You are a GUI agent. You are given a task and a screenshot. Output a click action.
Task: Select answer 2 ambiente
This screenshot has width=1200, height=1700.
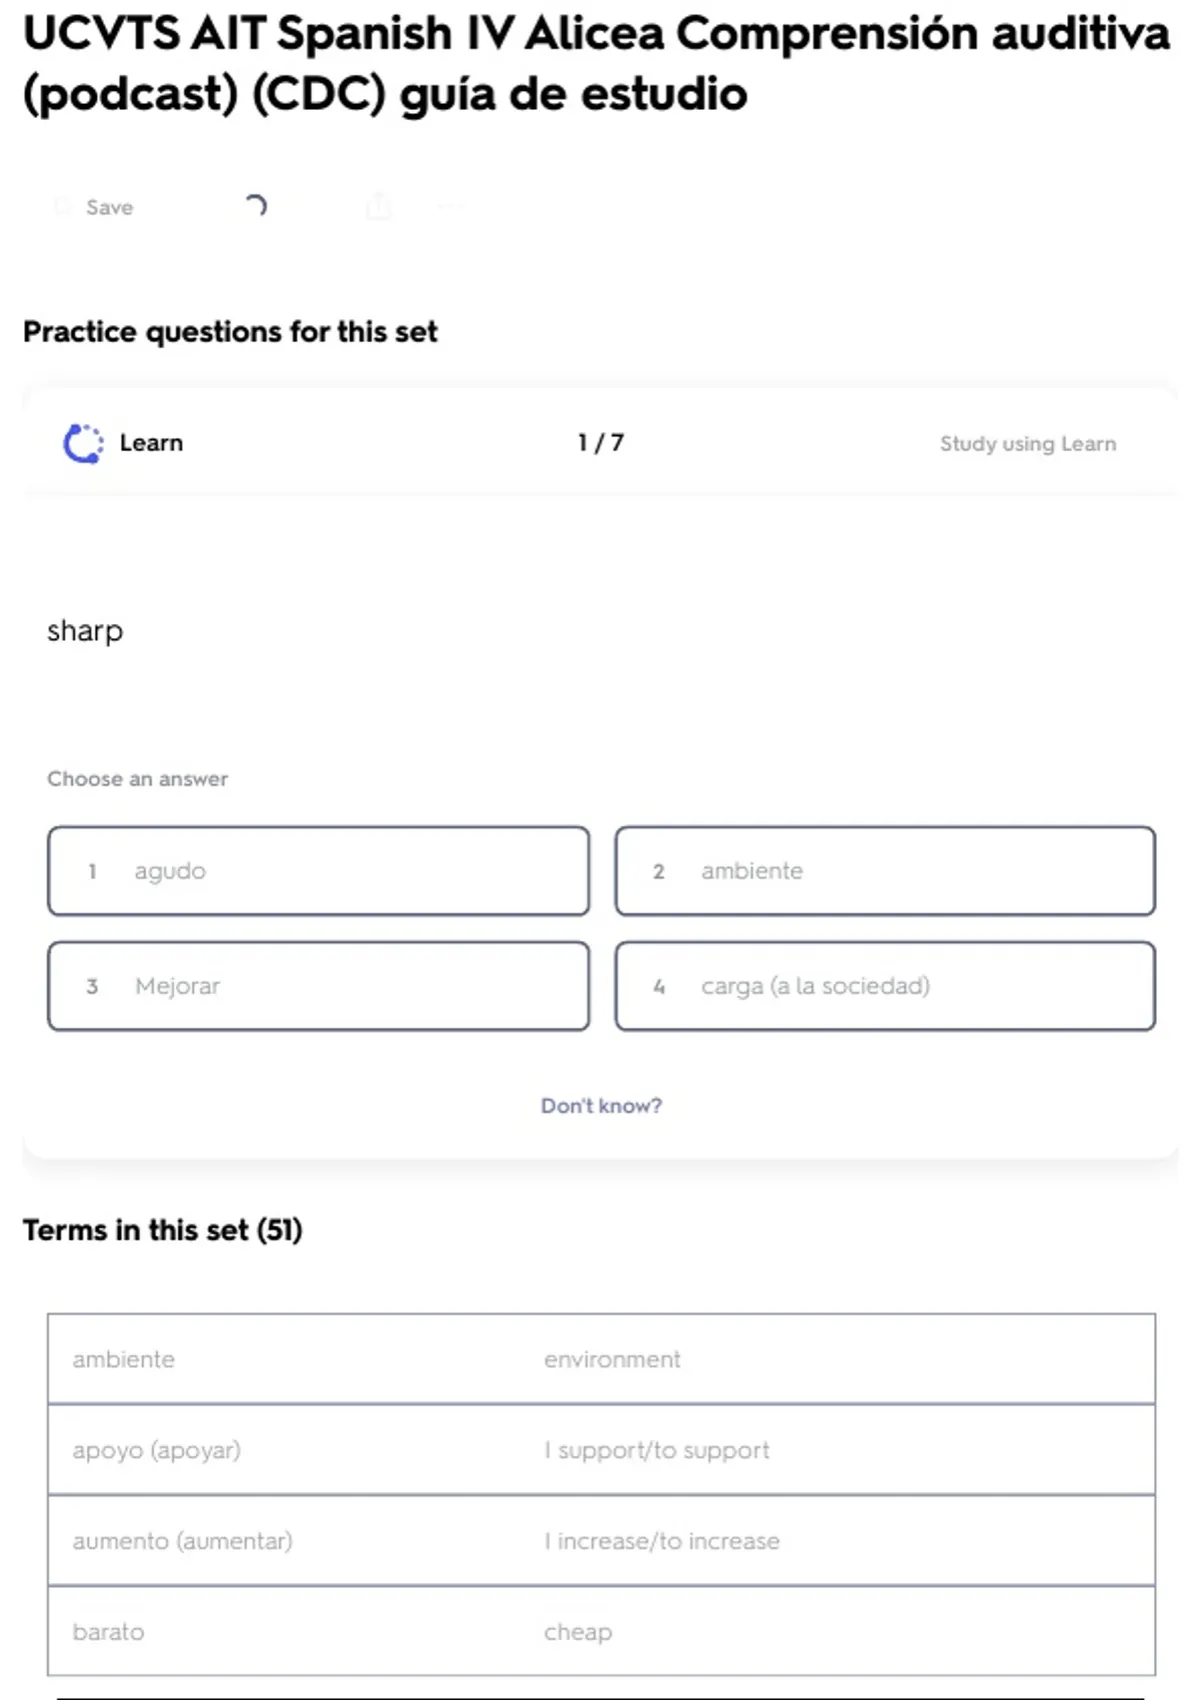(885, 871)
